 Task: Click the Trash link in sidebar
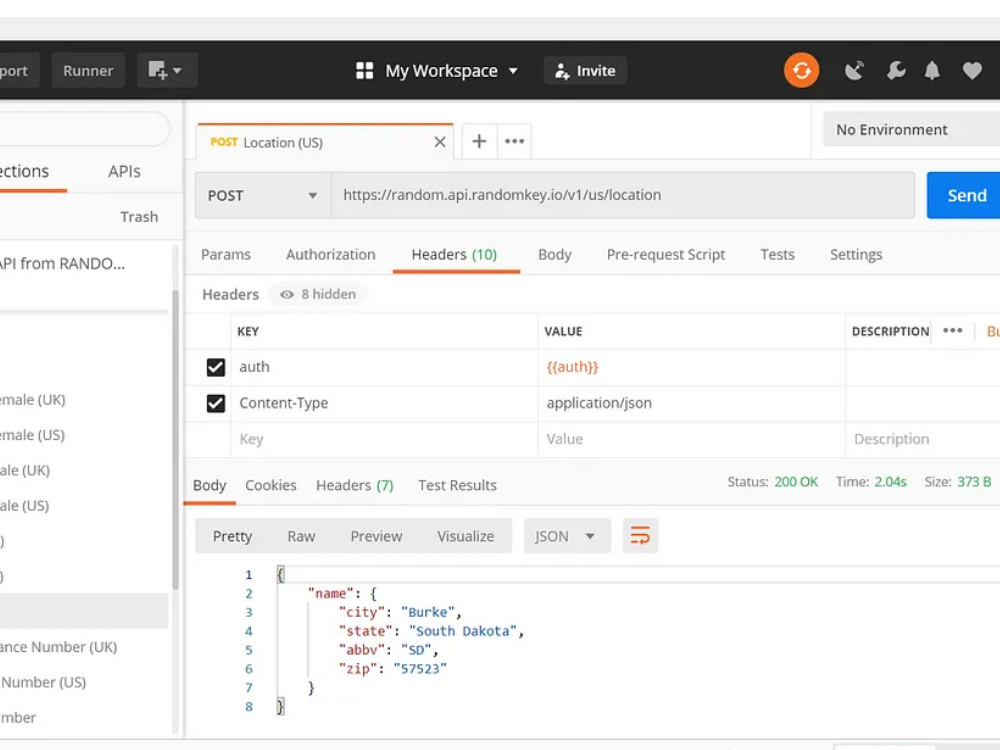tap(138, 217)
